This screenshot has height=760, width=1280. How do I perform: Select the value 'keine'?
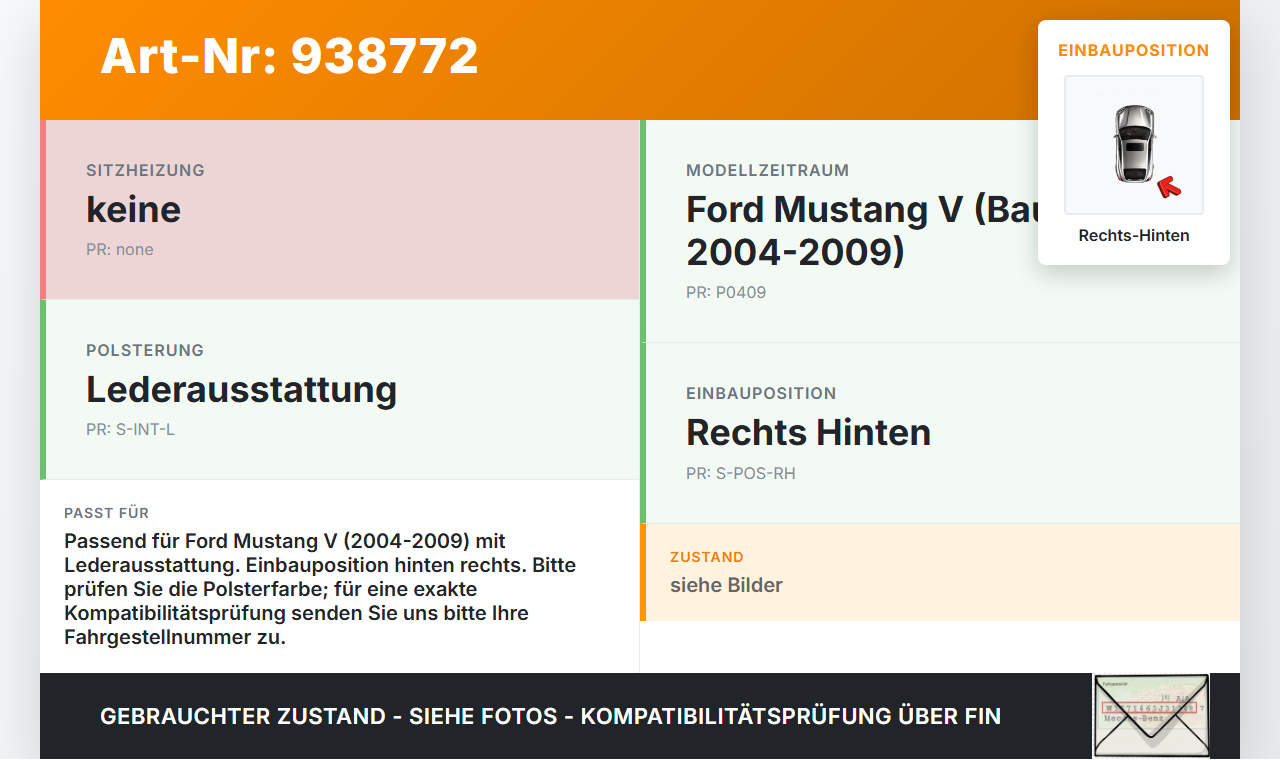pyautogui.click(x=133, y=209)
